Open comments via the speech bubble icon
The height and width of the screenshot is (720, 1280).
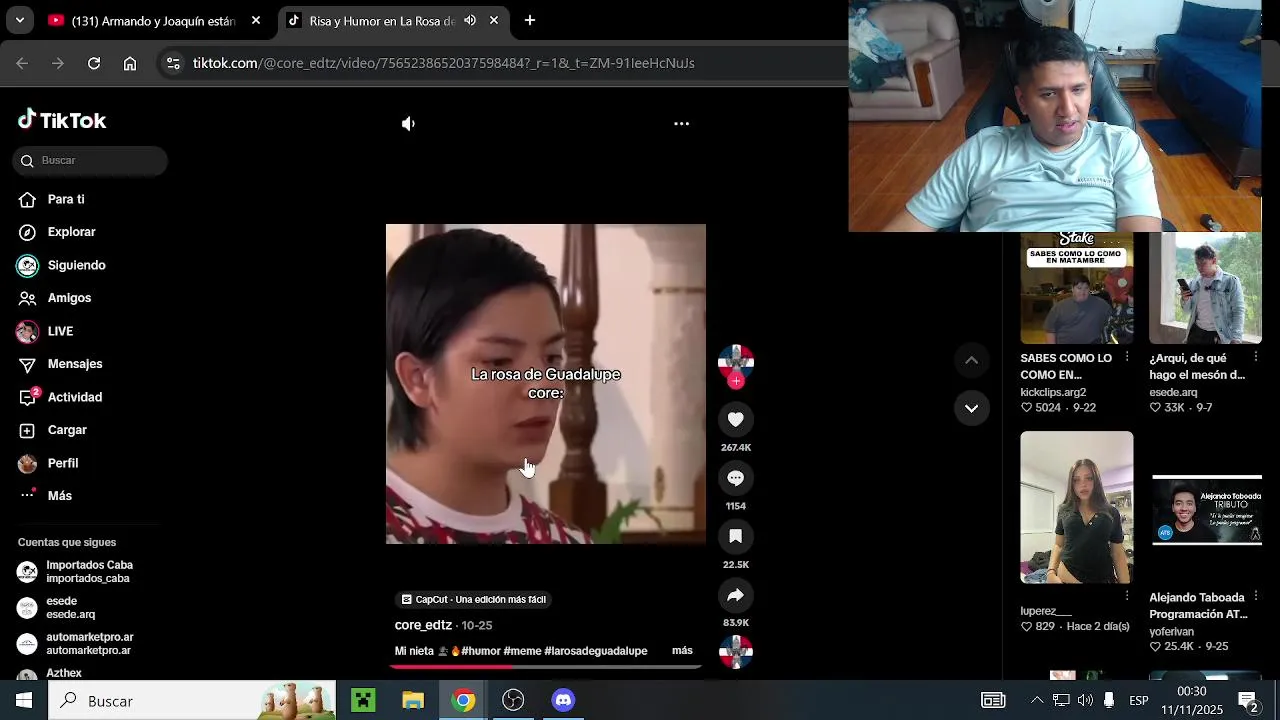735,478
